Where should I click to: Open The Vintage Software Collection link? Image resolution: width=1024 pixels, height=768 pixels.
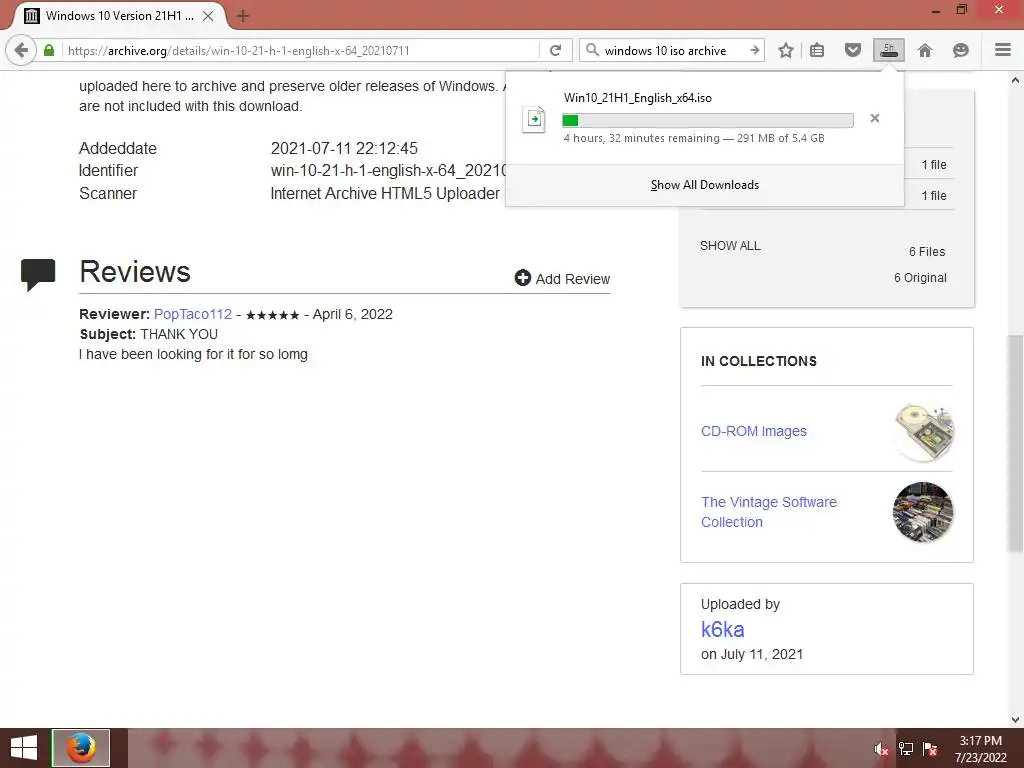tap(769, 512)
